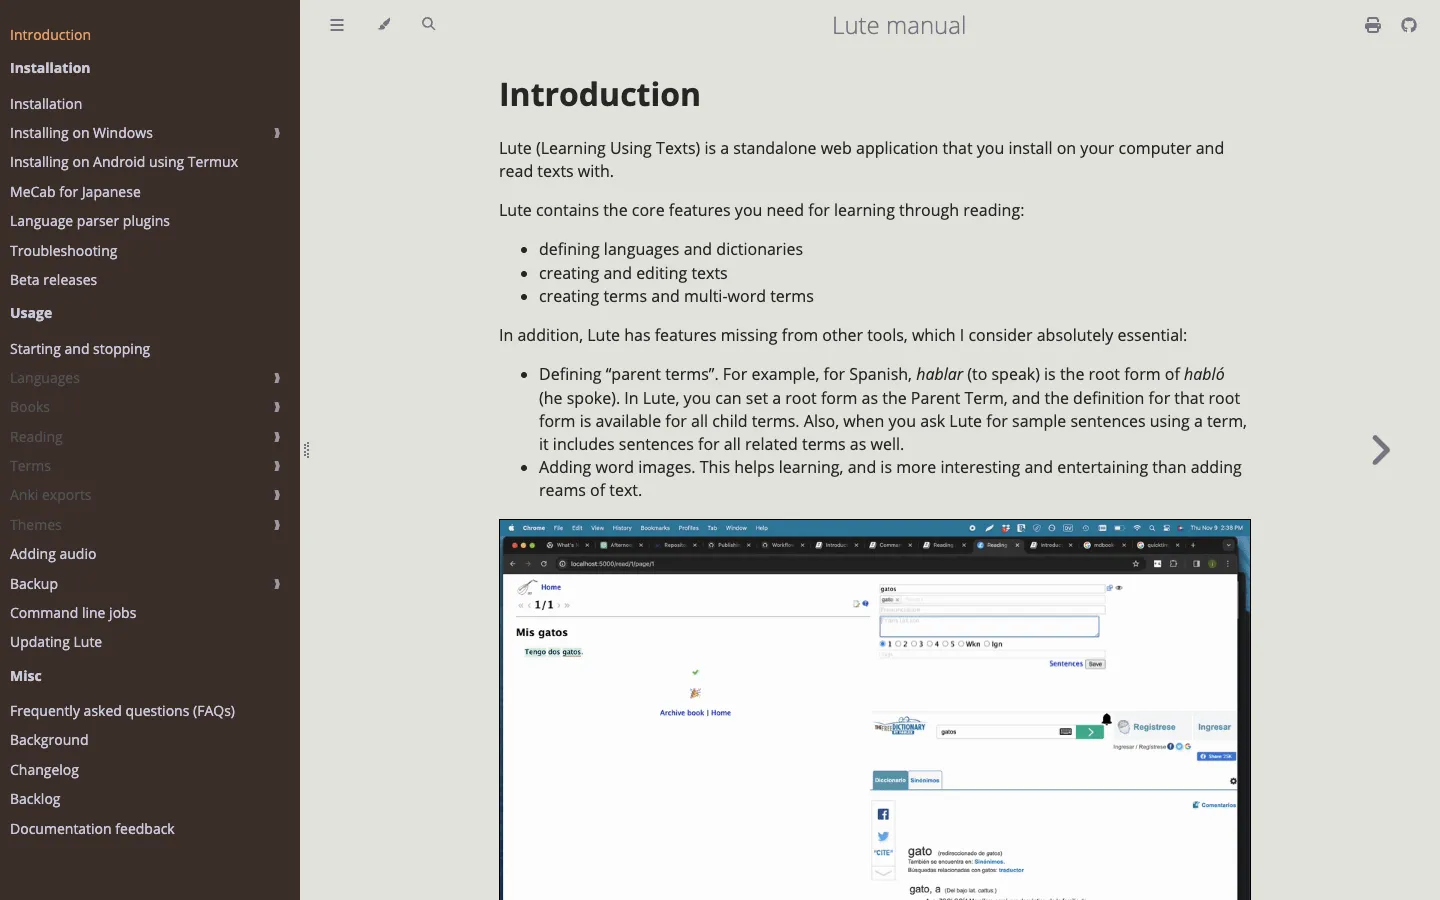Open the Updating Lute page
Viewport: 1440px width, 900px height.
[x=56, y=642]
